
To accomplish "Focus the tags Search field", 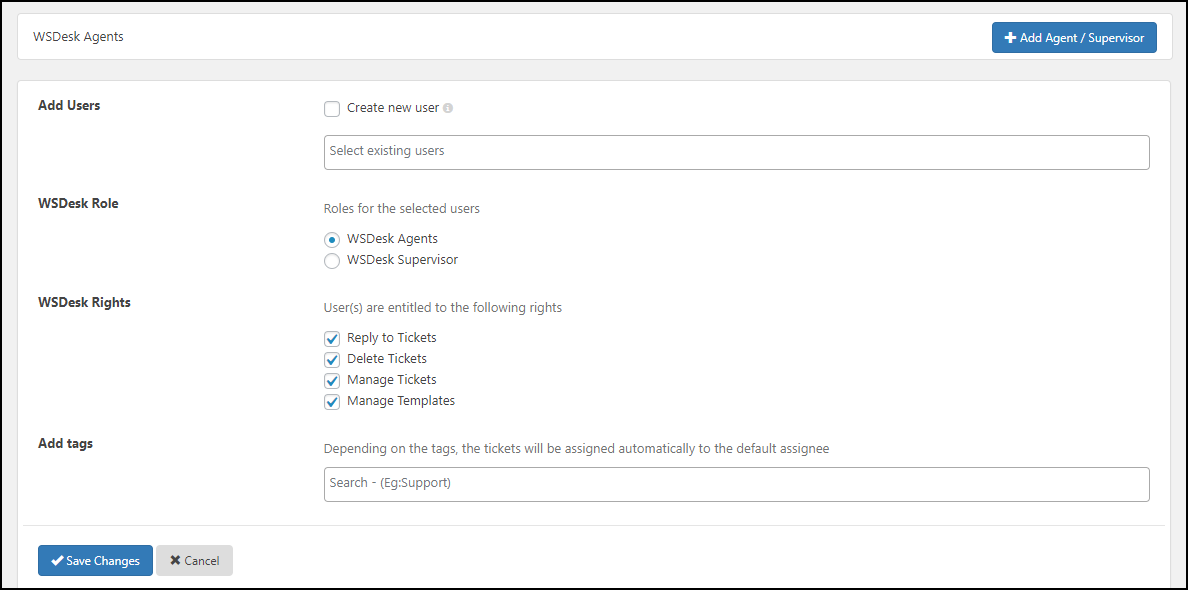I will pyautogui.click(x=736, y=484).
